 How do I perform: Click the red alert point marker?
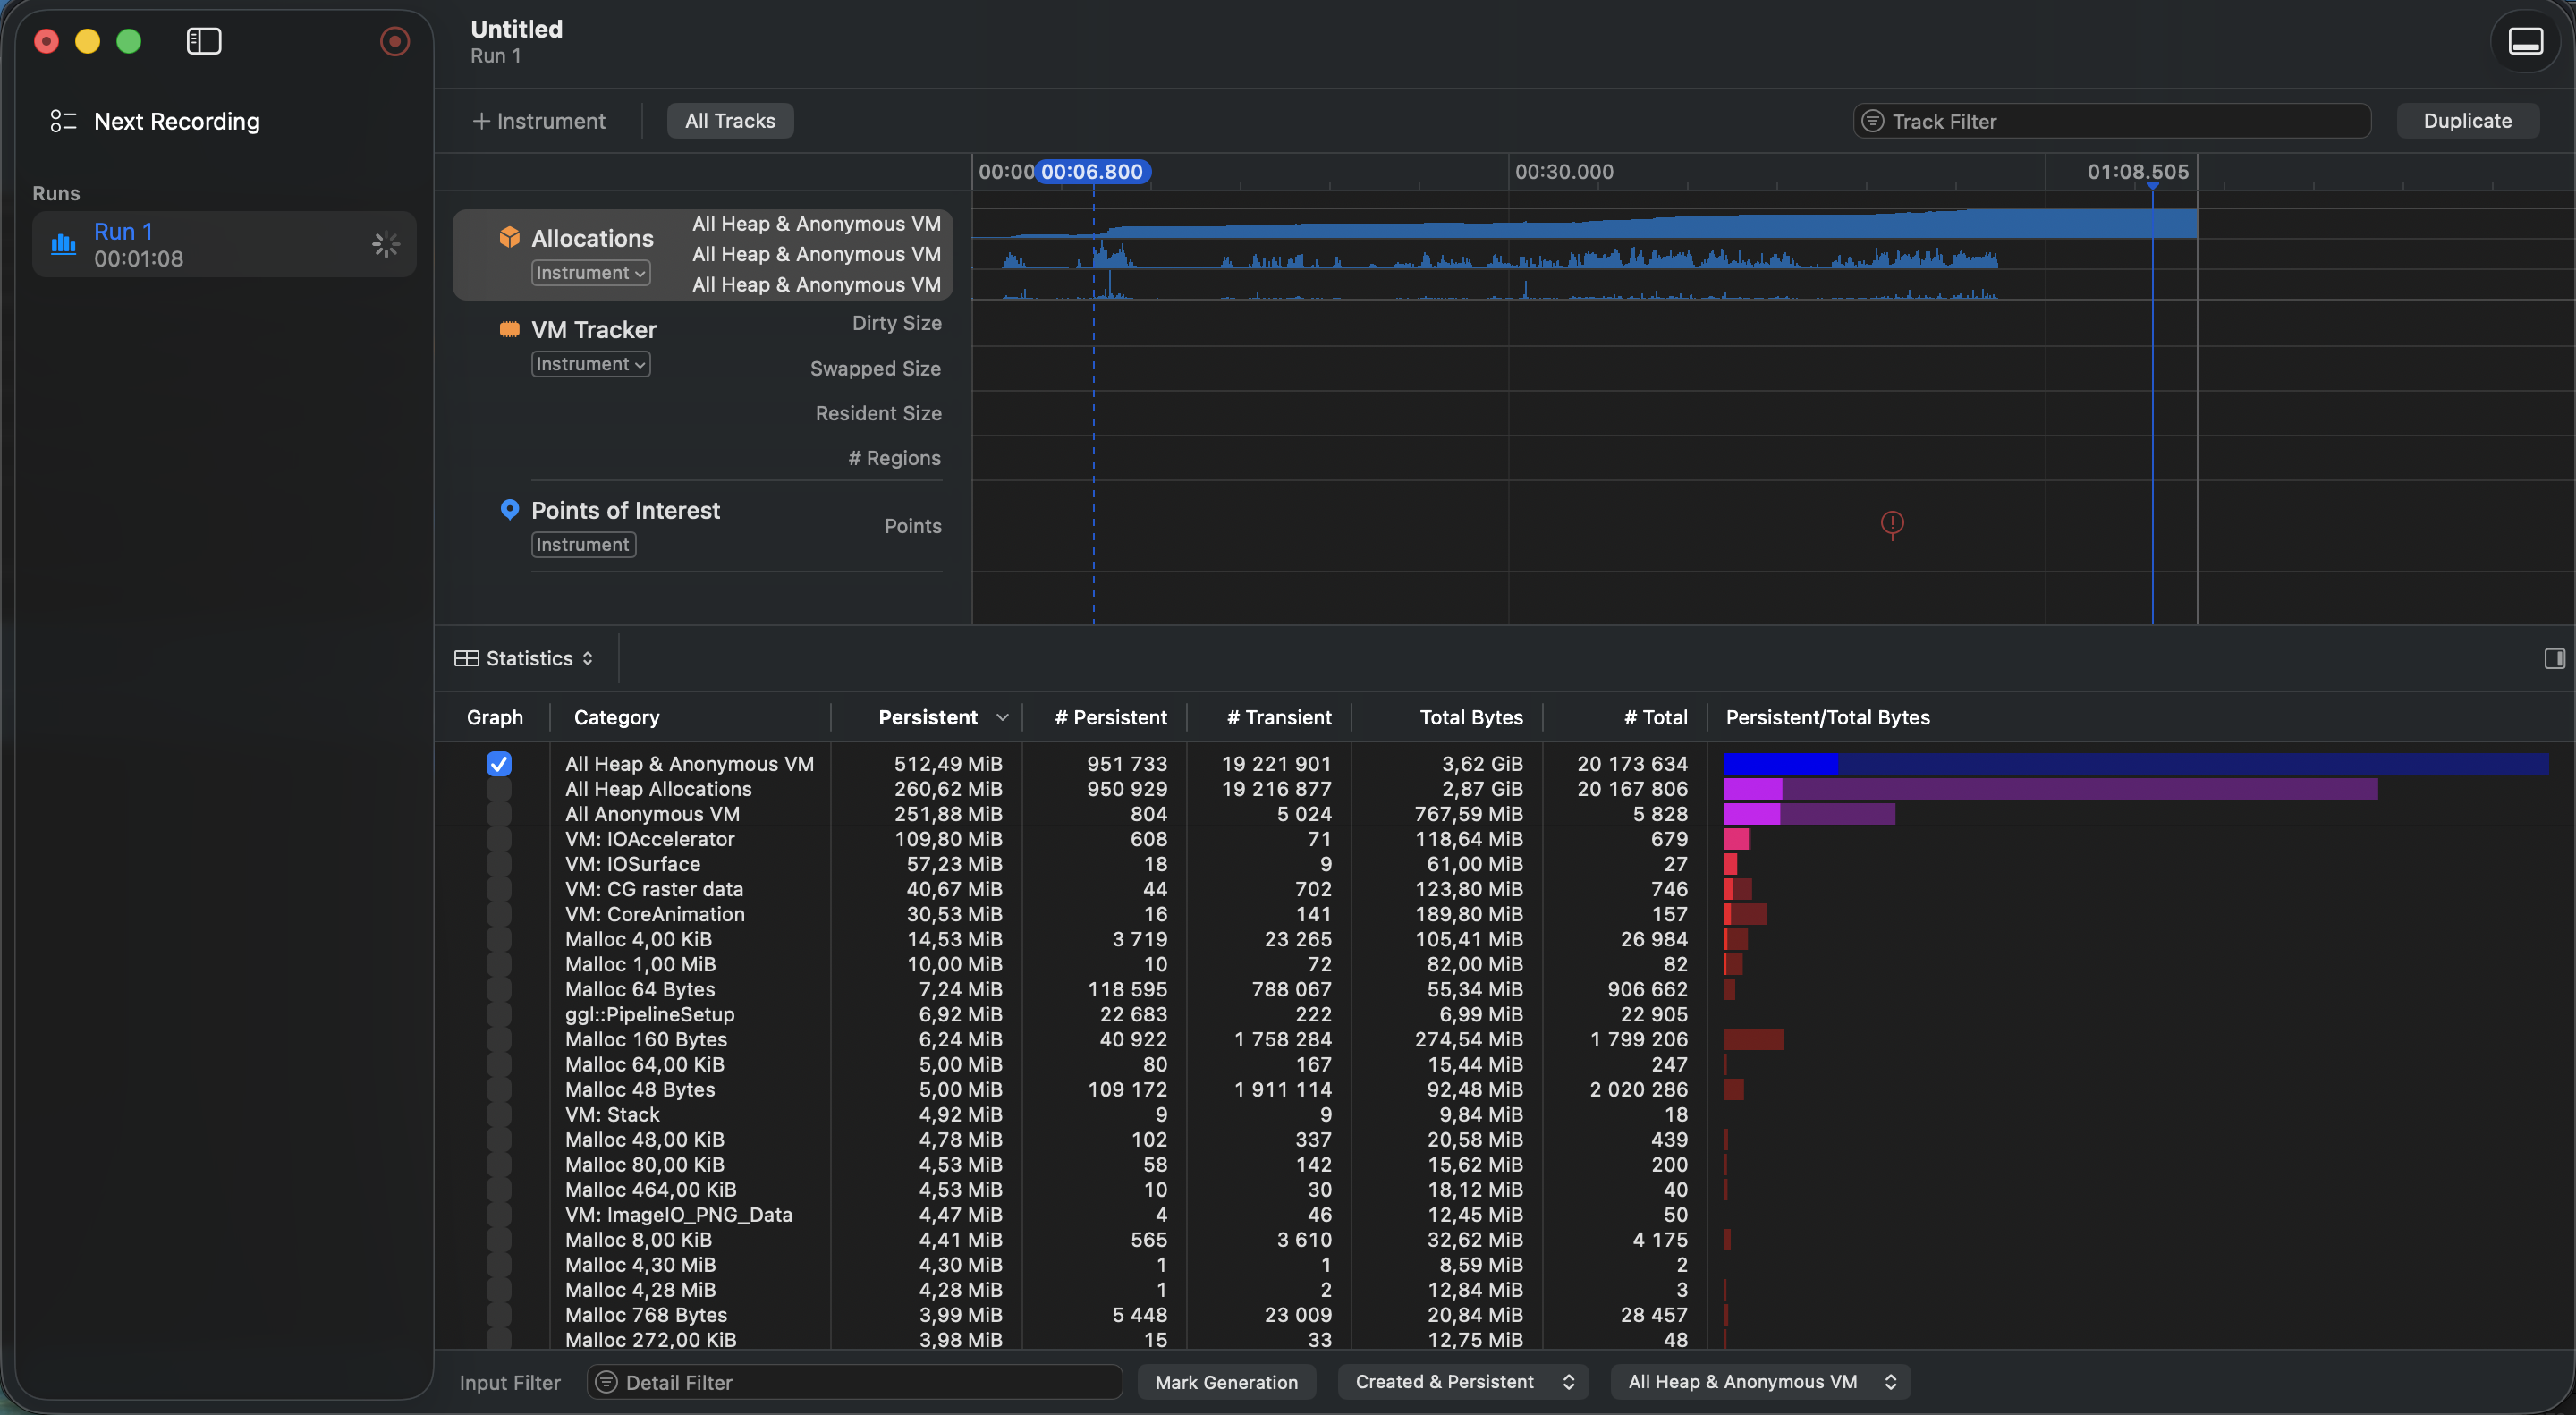[x=1891, y=523]
